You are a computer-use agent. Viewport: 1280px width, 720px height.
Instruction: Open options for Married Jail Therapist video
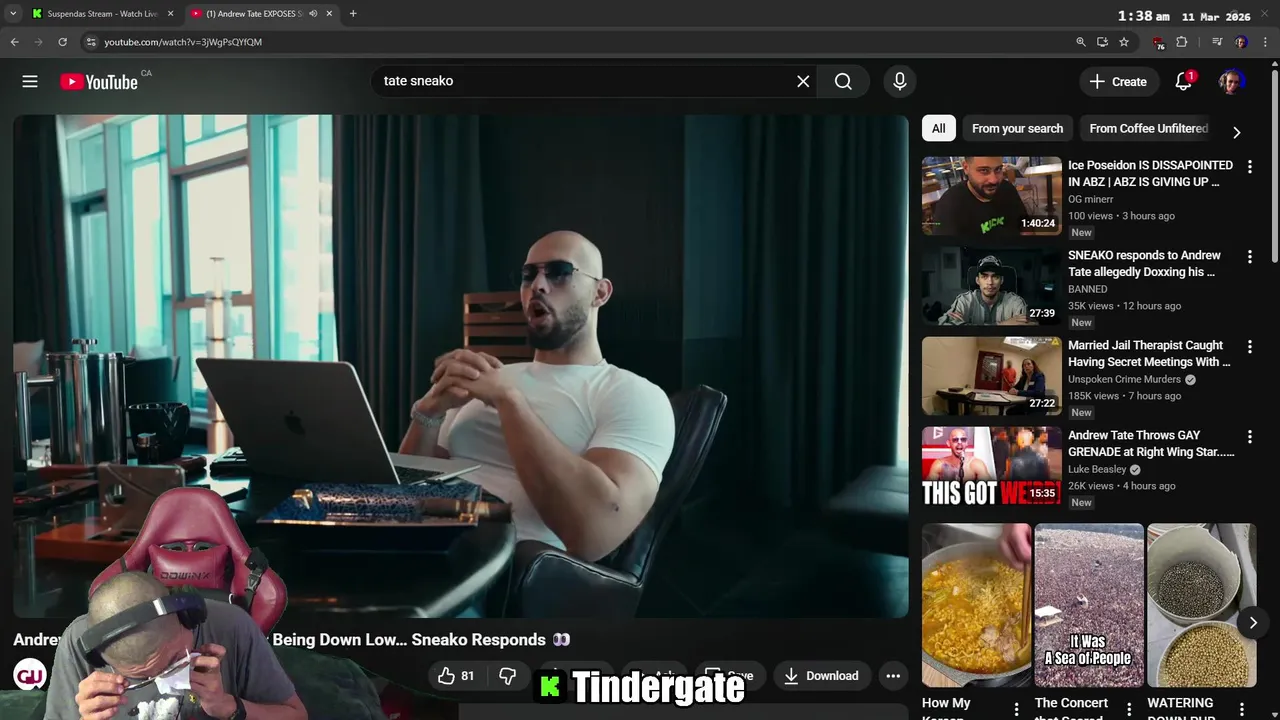tap(1249, 347)
